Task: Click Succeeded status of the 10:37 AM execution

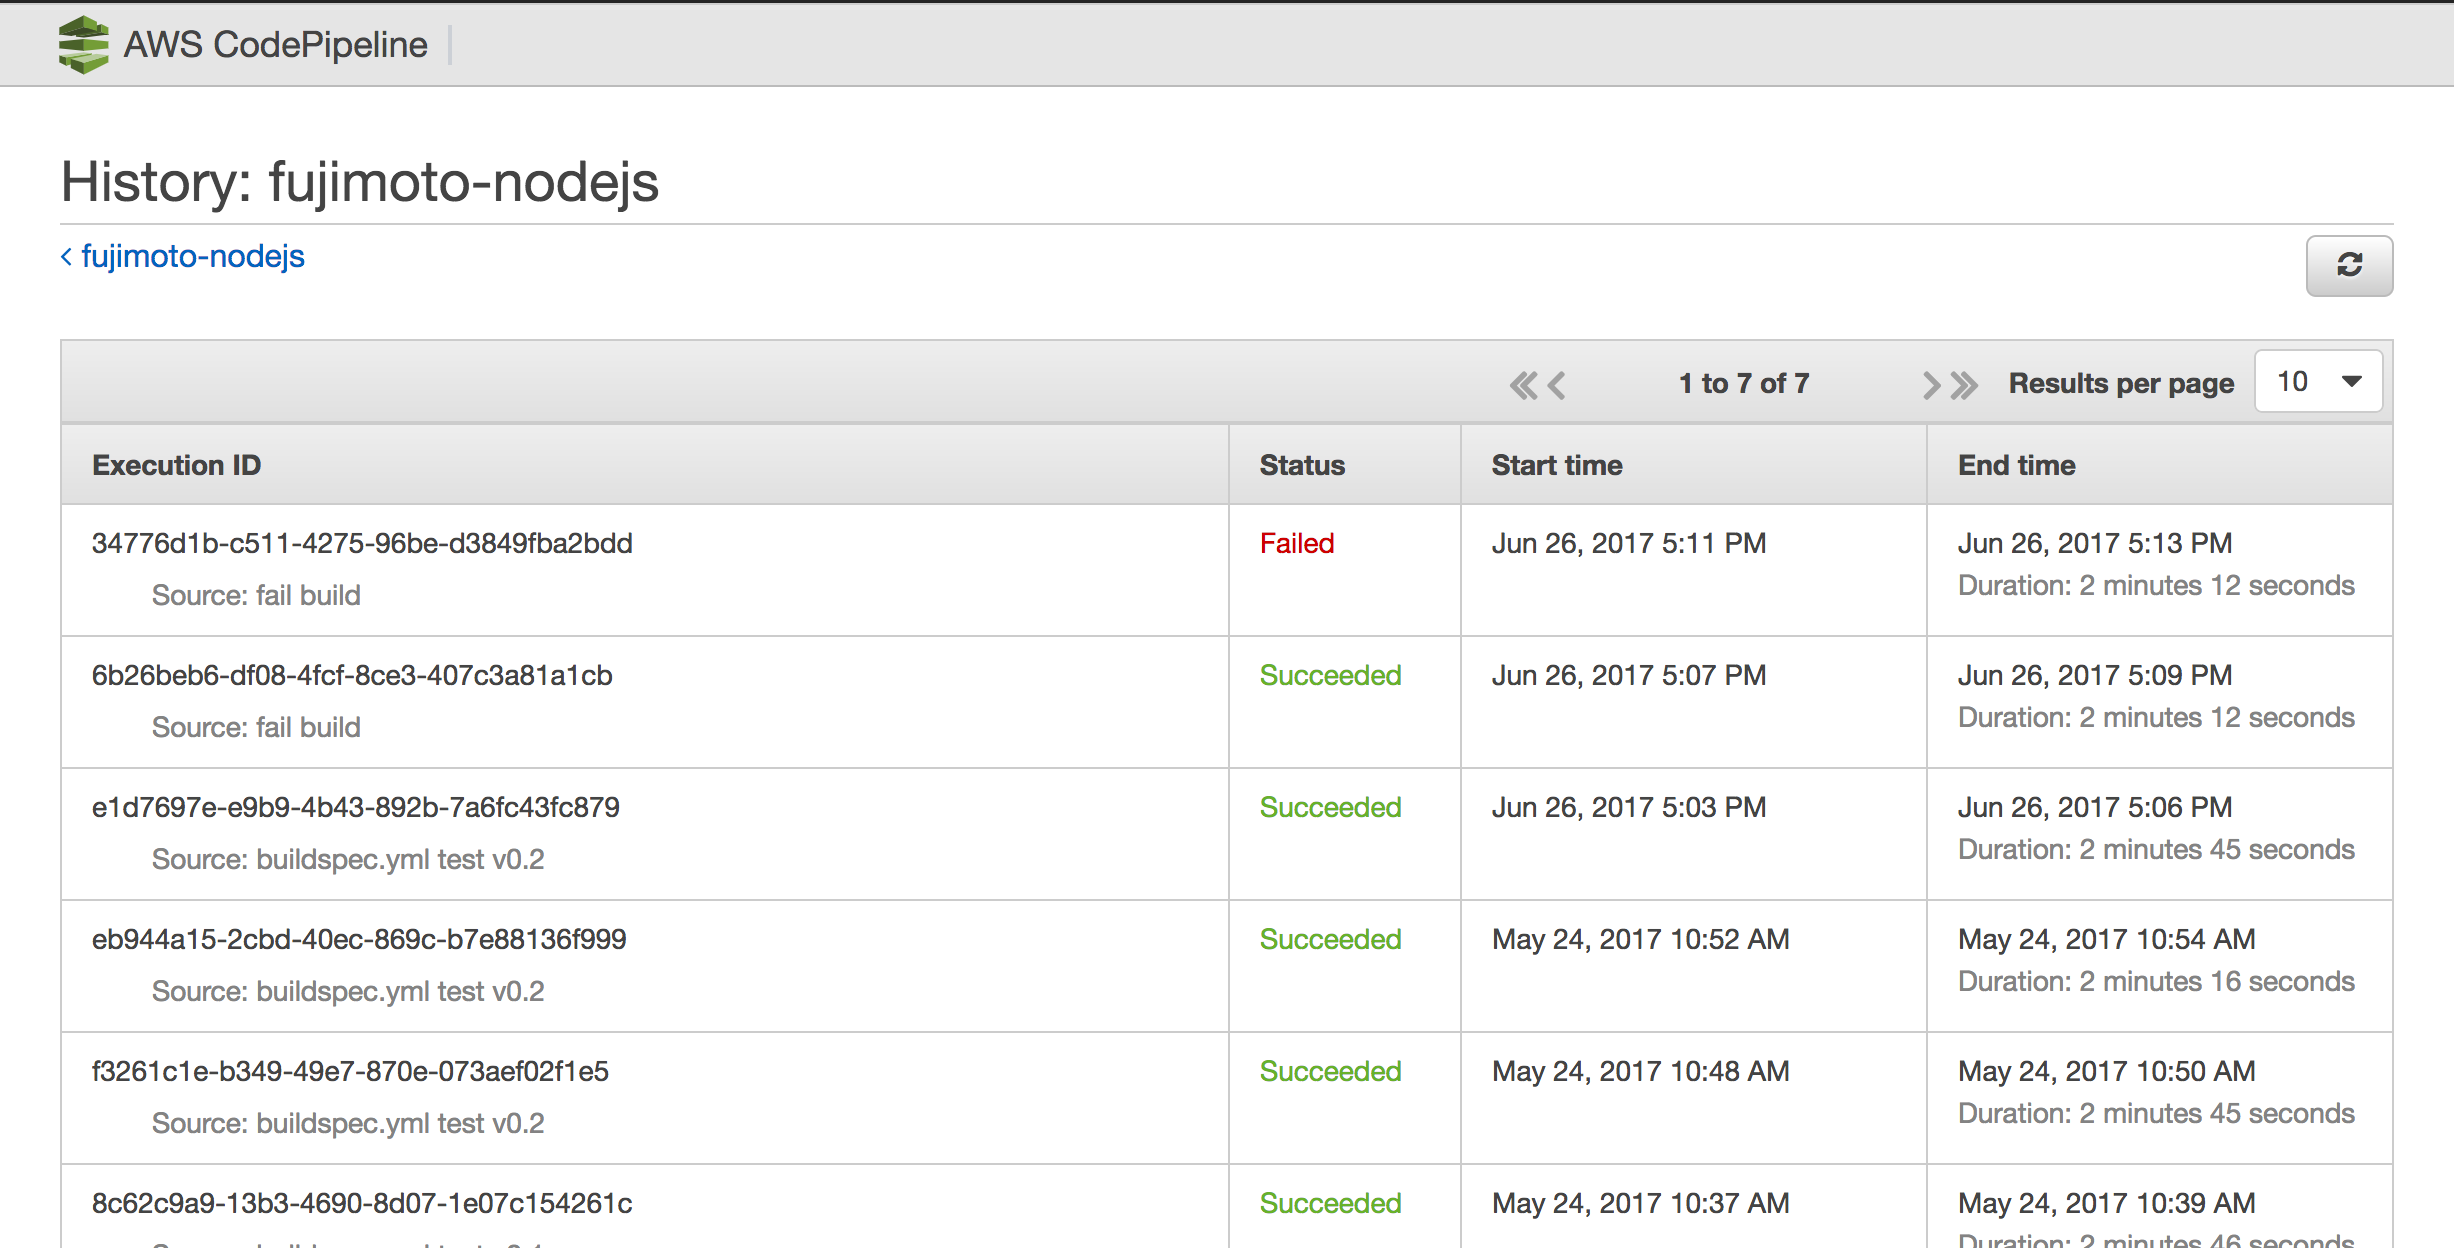Action: coord(1330,1203)
